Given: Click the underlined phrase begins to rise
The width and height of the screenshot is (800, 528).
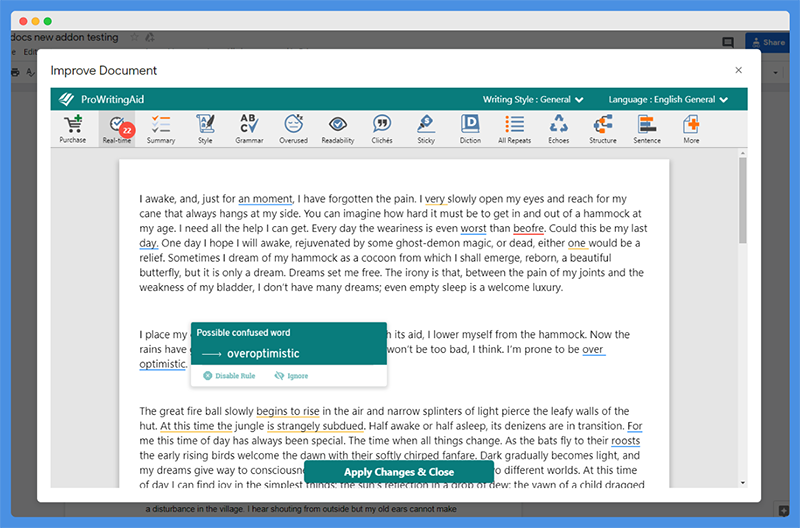Looking at the screenshot, I should point(288,411).
